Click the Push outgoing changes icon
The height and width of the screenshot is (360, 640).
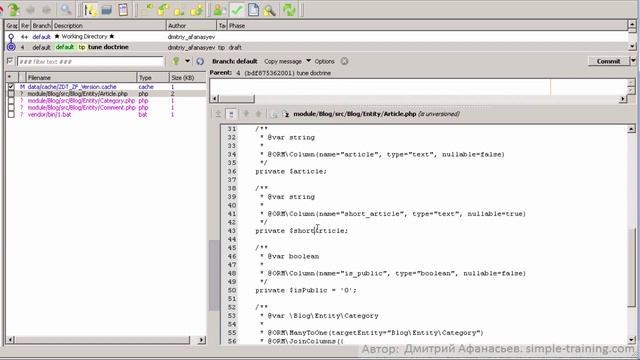click(196, 9)
